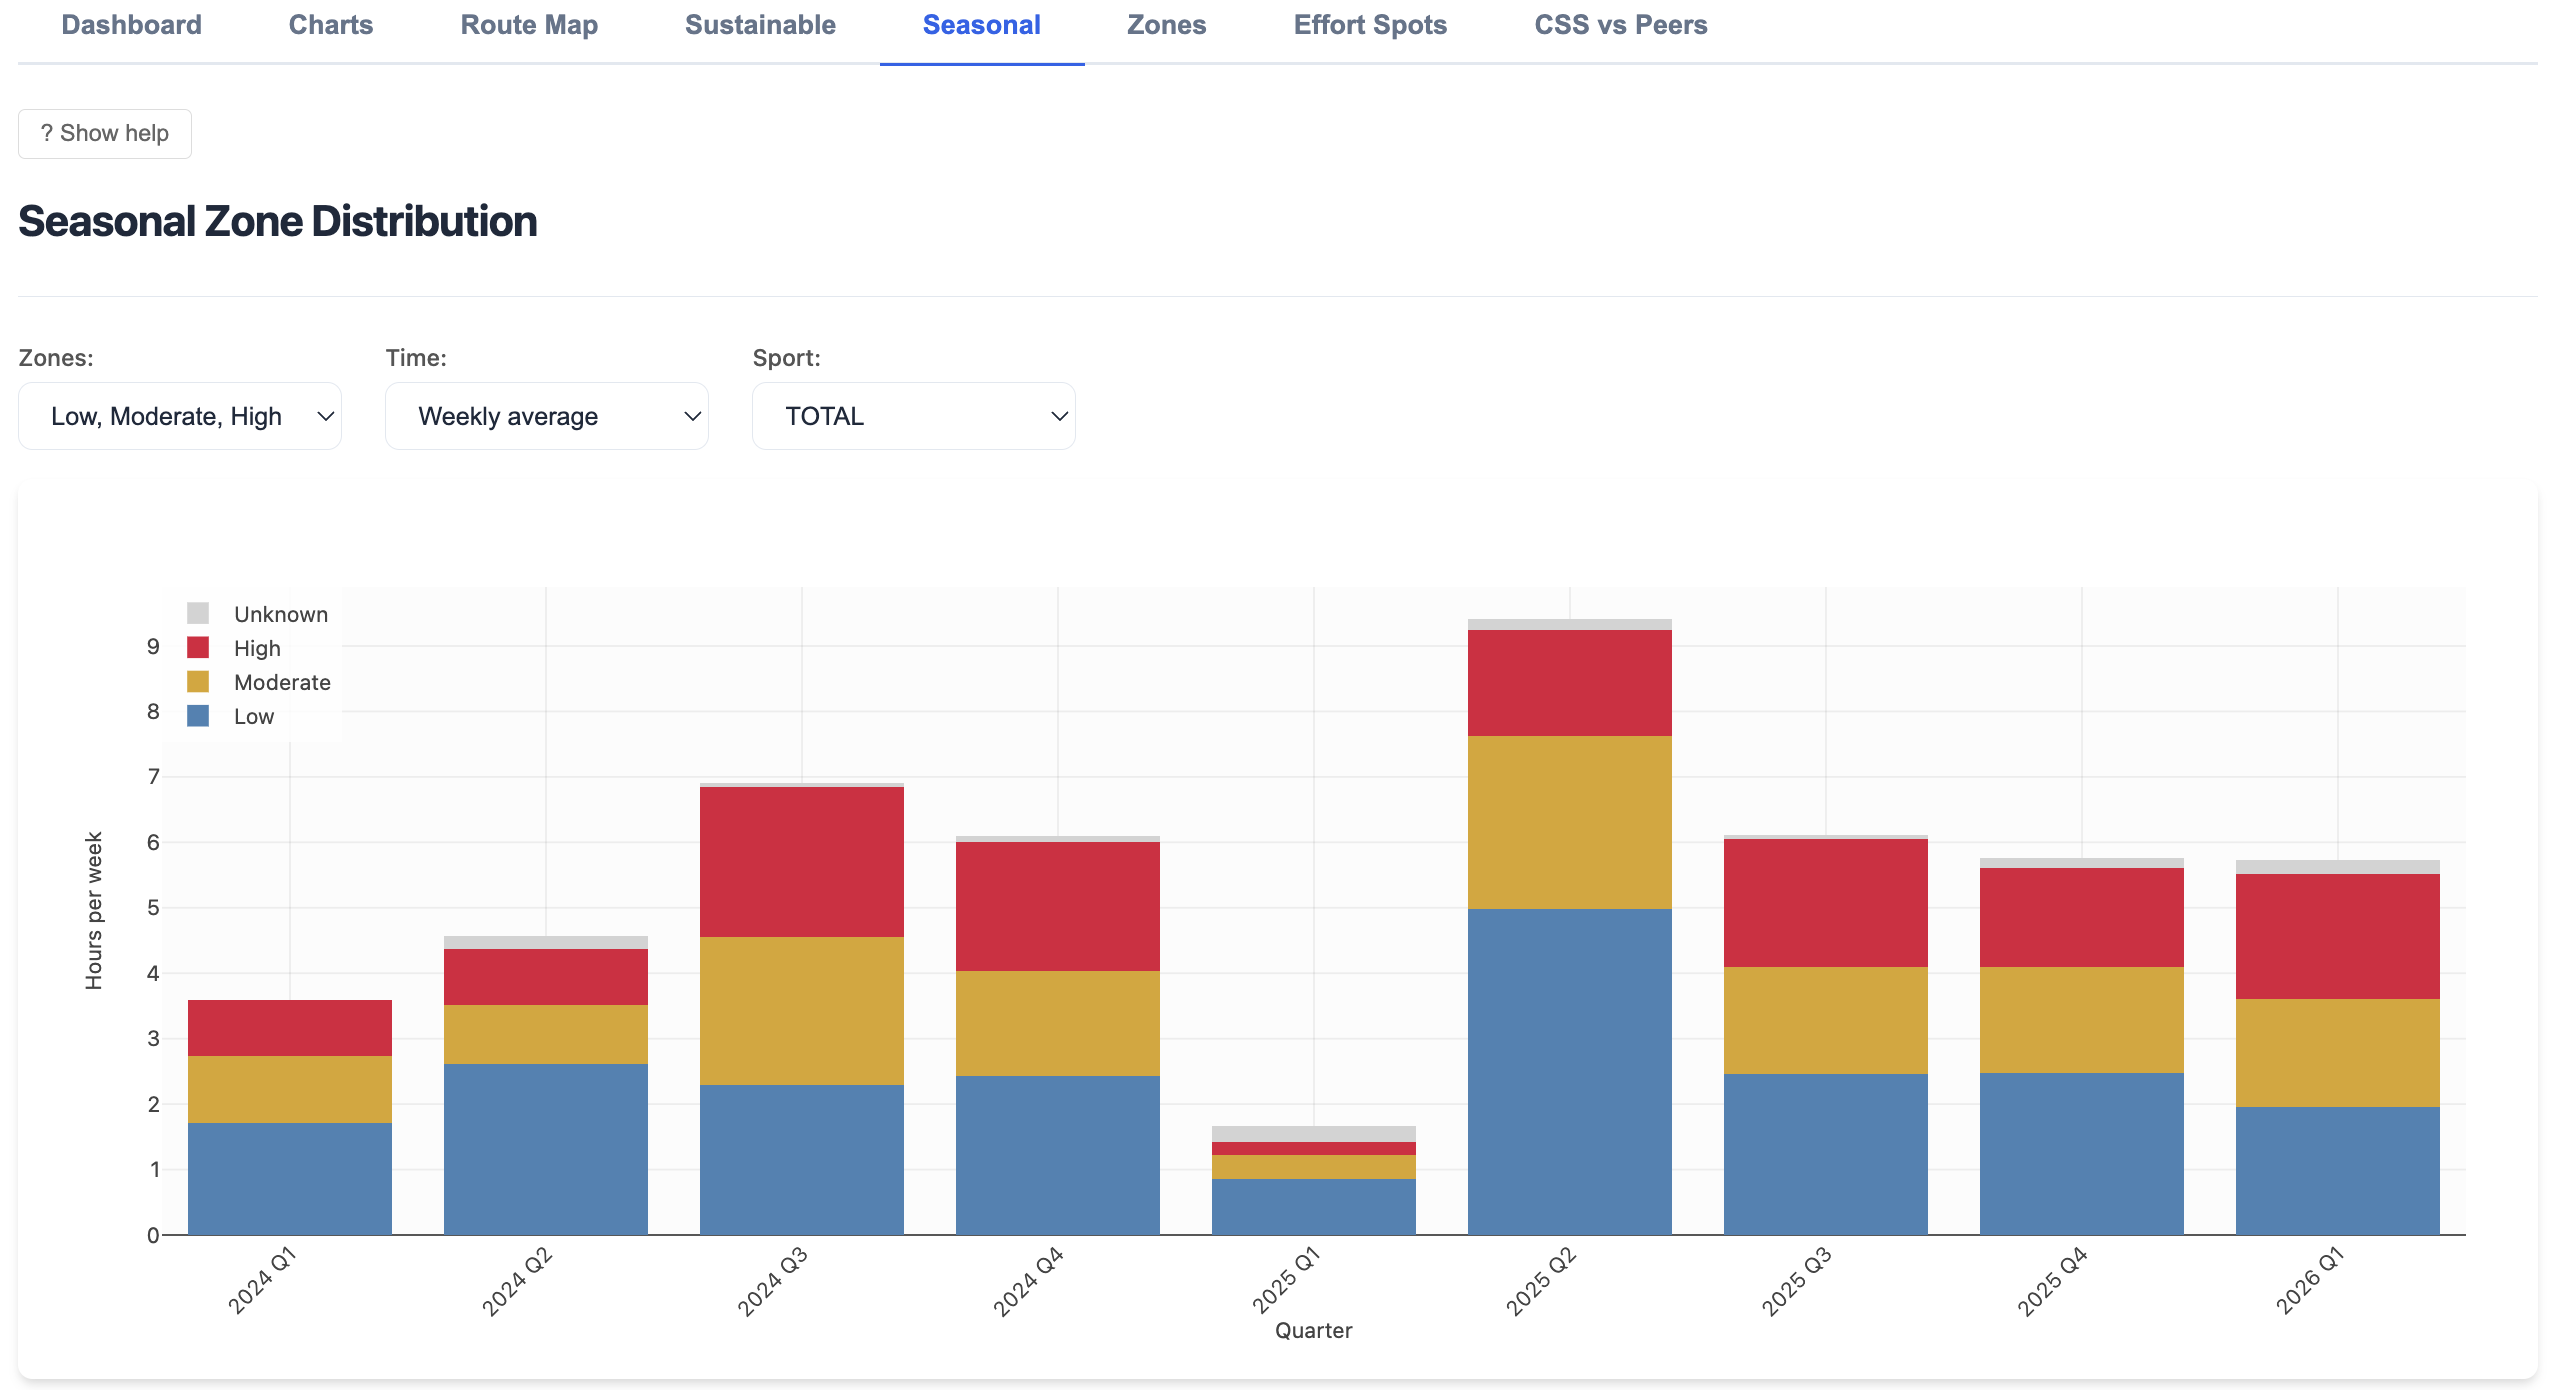Click the Low legend color swatch

pos(198,716)
